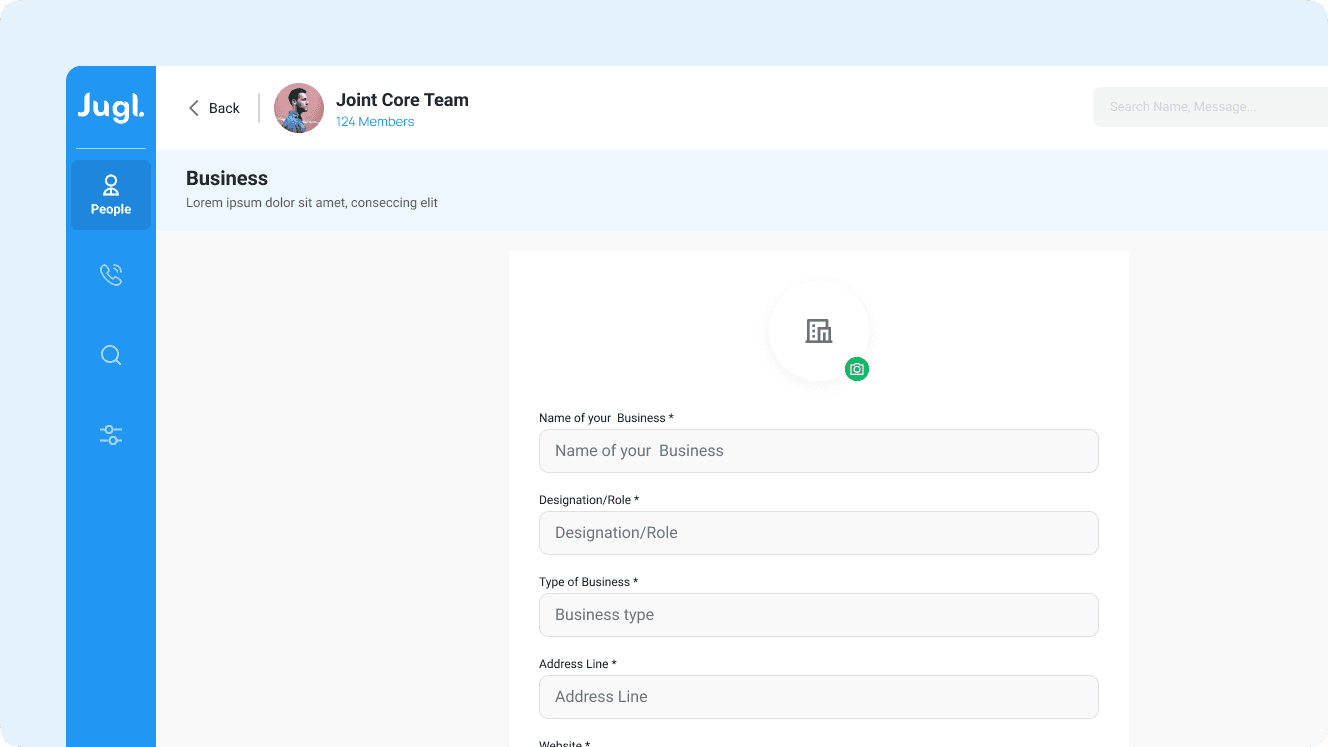Click the "Type of Business *" label
1328x747 pixels.
point(588,582)
